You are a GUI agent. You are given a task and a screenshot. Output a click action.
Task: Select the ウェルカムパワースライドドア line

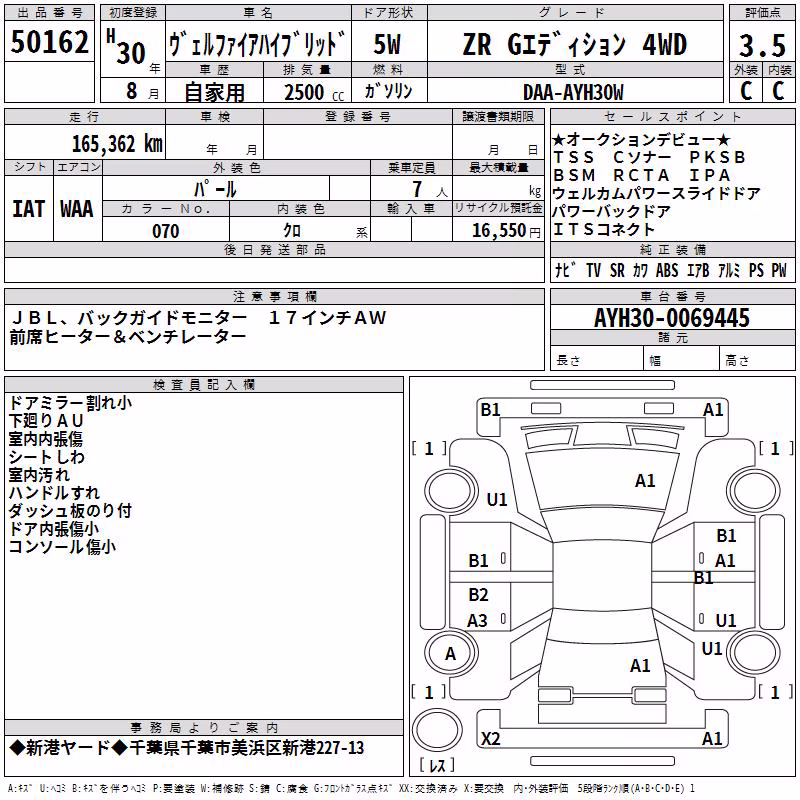656,193
